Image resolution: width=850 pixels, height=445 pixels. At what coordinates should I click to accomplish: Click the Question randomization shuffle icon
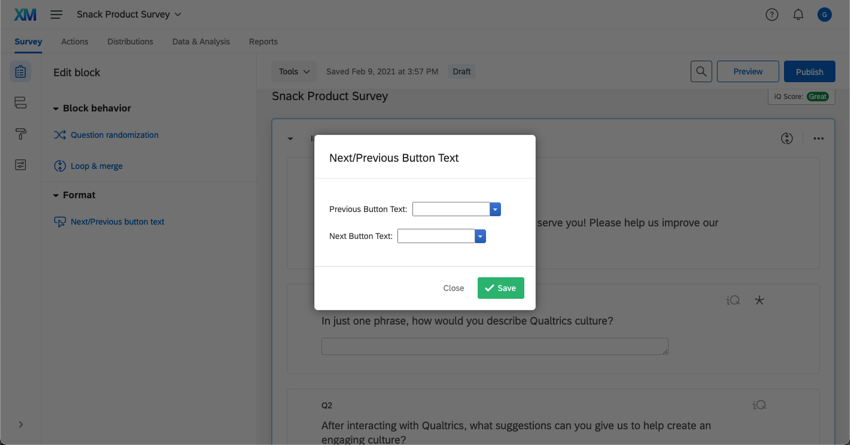60,135
